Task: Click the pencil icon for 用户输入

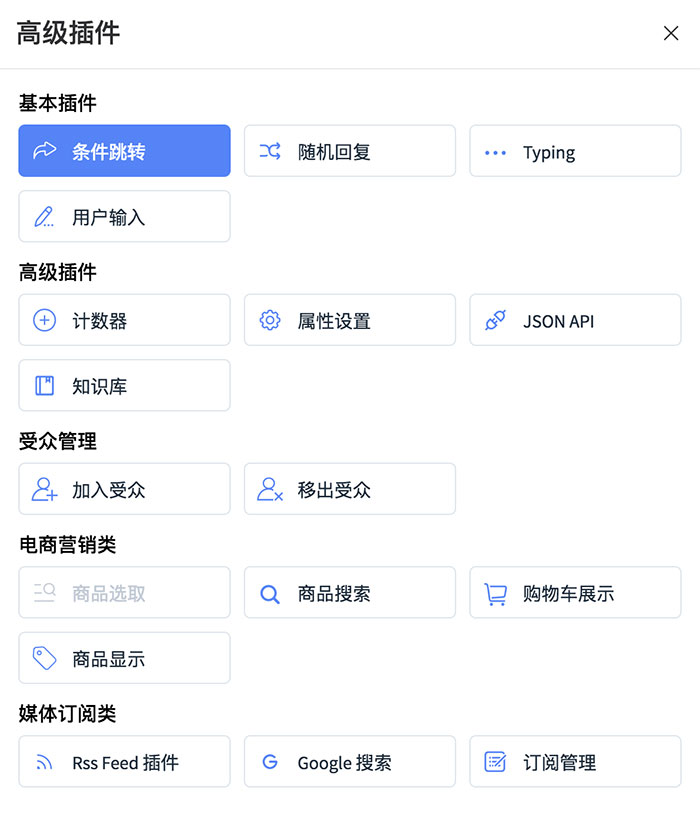Action: coord(44,216)
